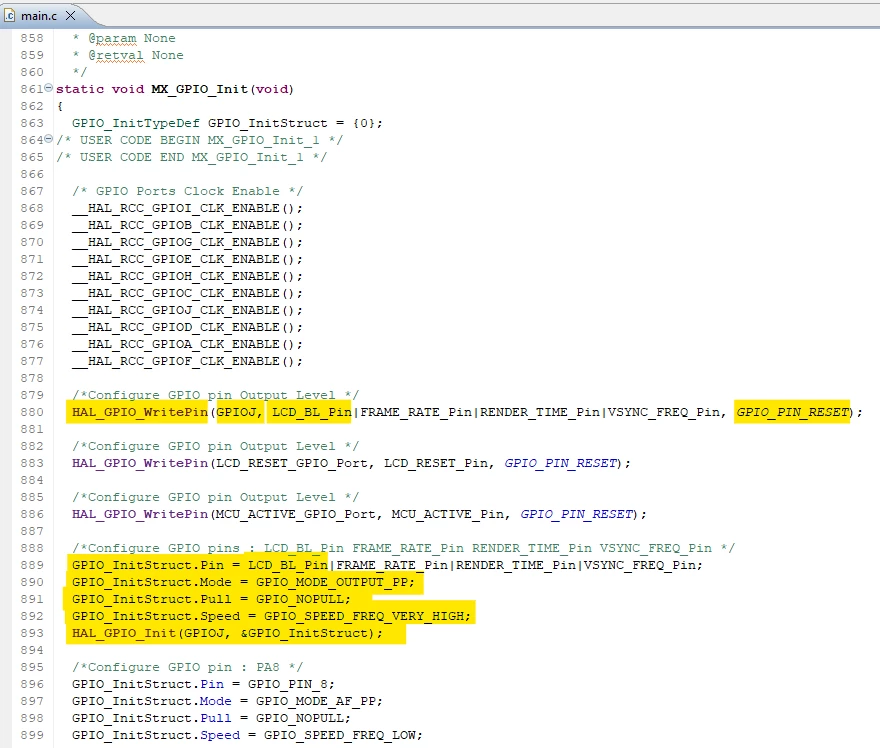Click __HAL_RCC_GPIOA_CLK_ENABLE call

coord(187,344)
